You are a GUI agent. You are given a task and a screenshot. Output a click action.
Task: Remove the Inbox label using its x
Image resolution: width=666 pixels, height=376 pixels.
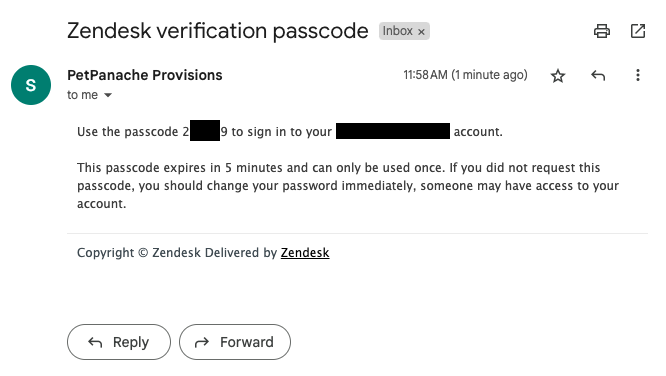coord(421,32)
